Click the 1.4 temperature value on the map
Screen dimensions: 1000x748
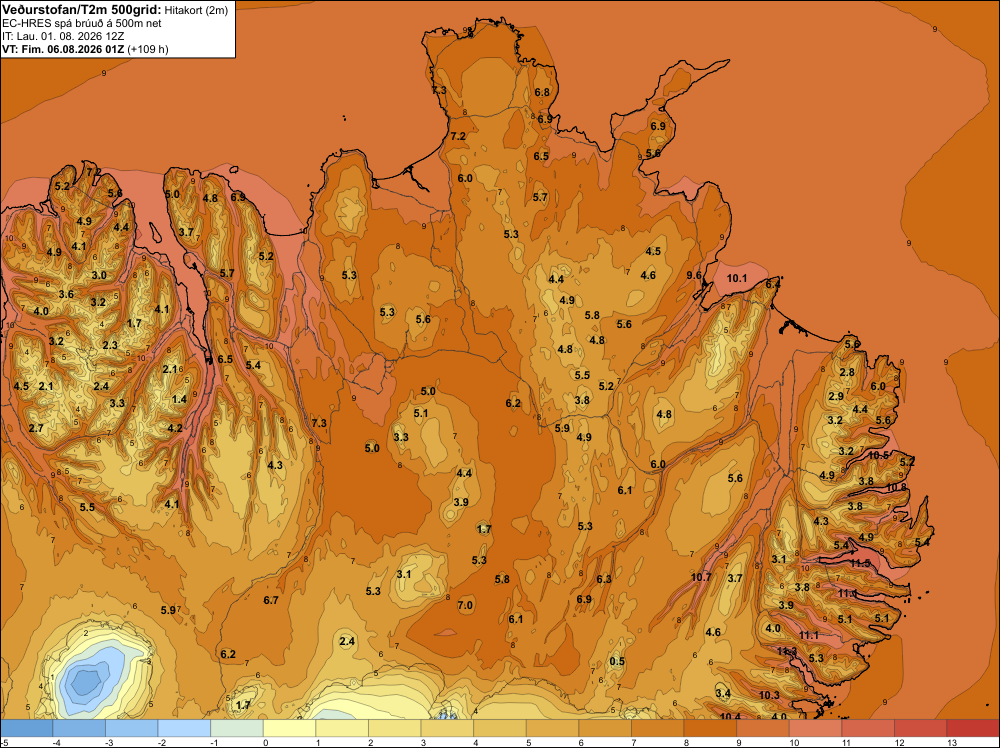tap(179, 399)
